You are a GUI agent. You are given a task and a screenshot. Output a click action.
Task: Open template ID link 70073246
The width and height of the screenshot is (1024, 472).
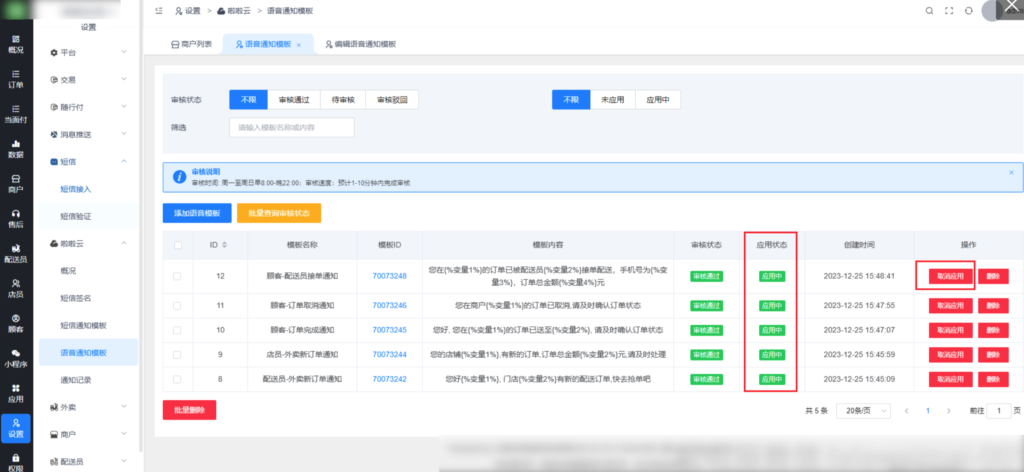[x=389, y=305]
